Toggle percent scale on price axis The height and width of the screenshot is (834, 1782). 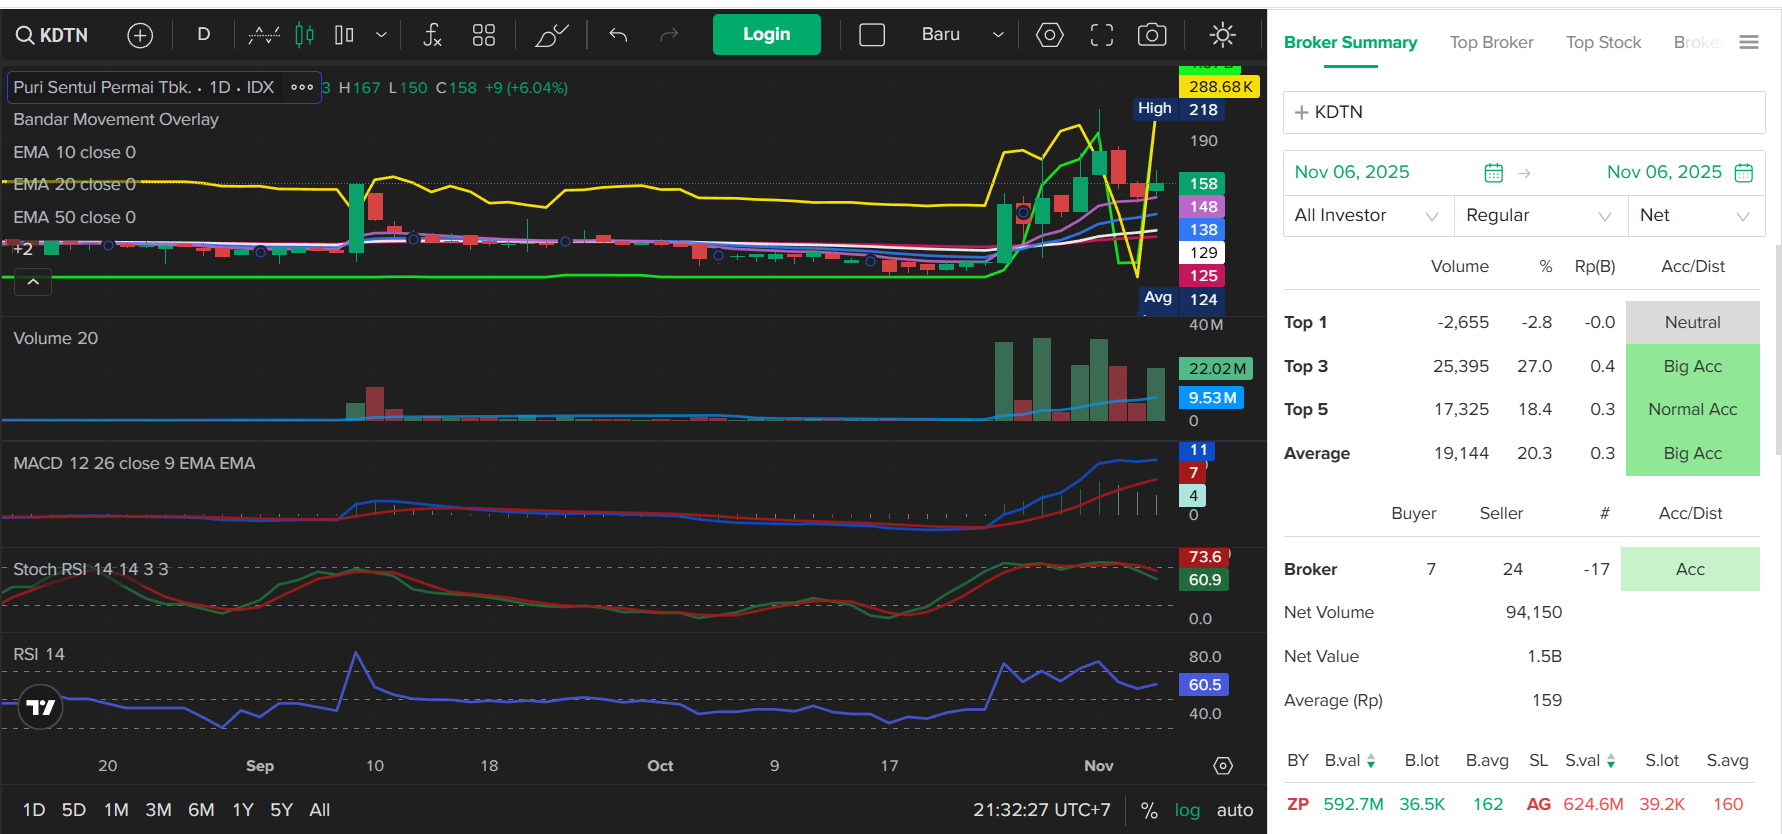pos(1149,810)
